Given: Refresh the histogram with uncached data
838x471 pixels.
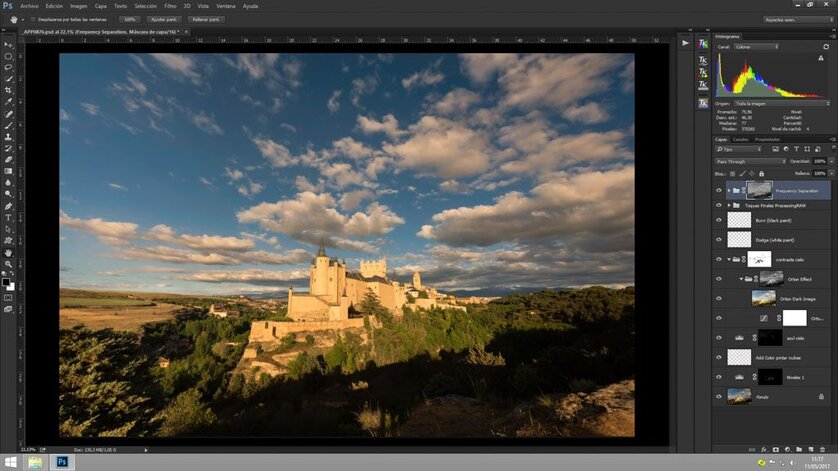Looking at the screenshot, I should [x=826, y=47].
